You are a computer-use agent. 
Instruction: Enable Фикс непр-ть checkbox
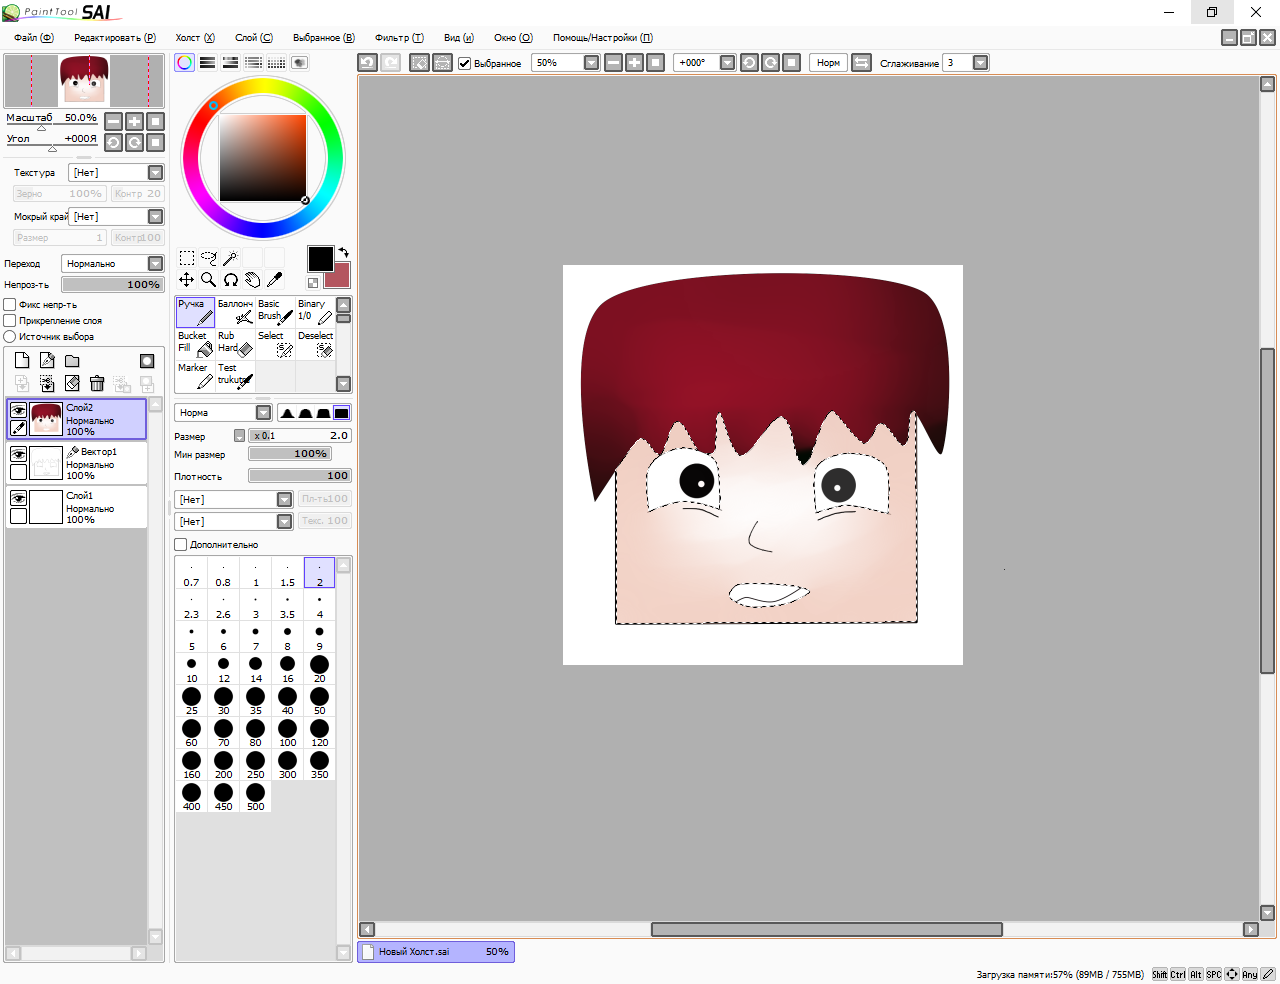click(10, 305)
